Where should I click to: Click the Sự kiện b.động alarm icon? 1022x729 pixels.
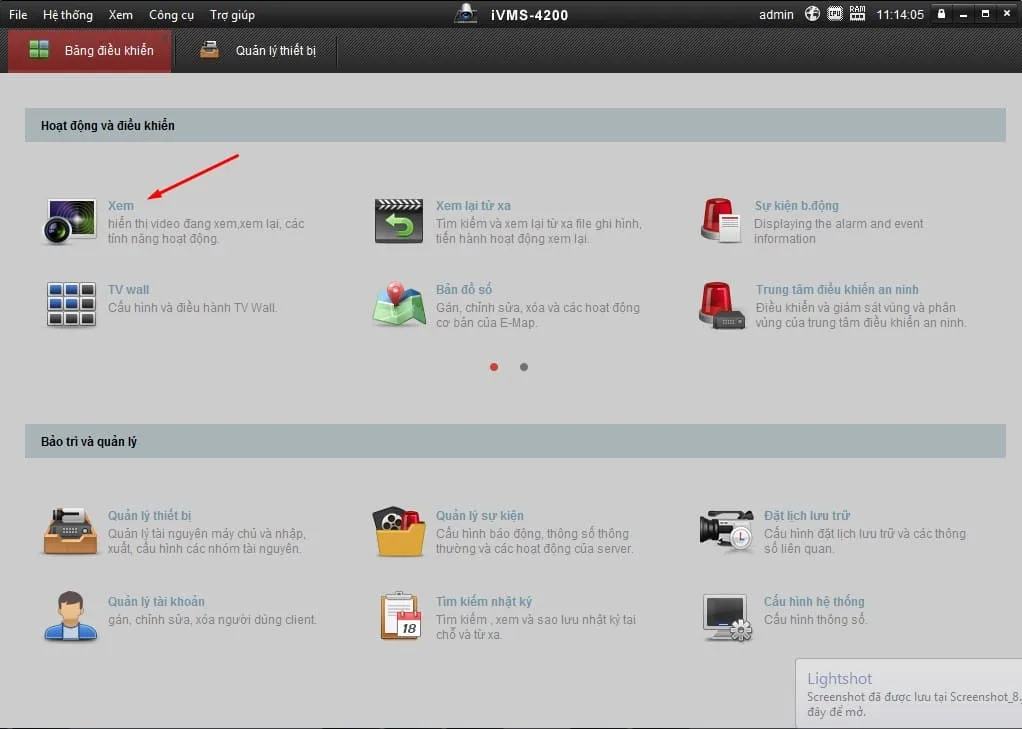pos(720,220)
